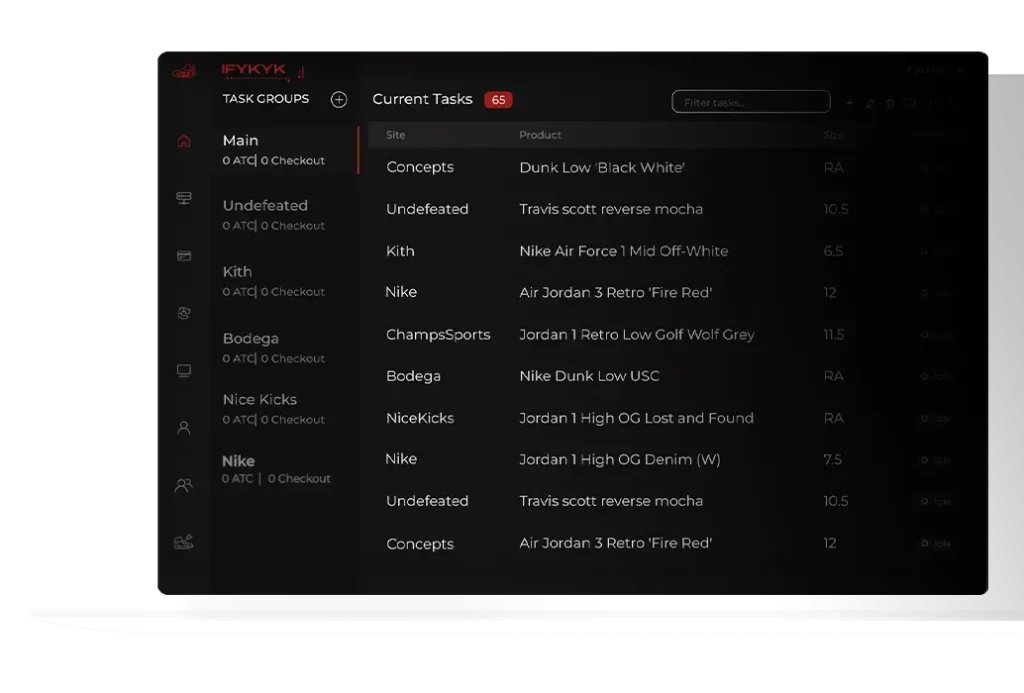Open the proxies server icon in the sidebar

(184, 198)
